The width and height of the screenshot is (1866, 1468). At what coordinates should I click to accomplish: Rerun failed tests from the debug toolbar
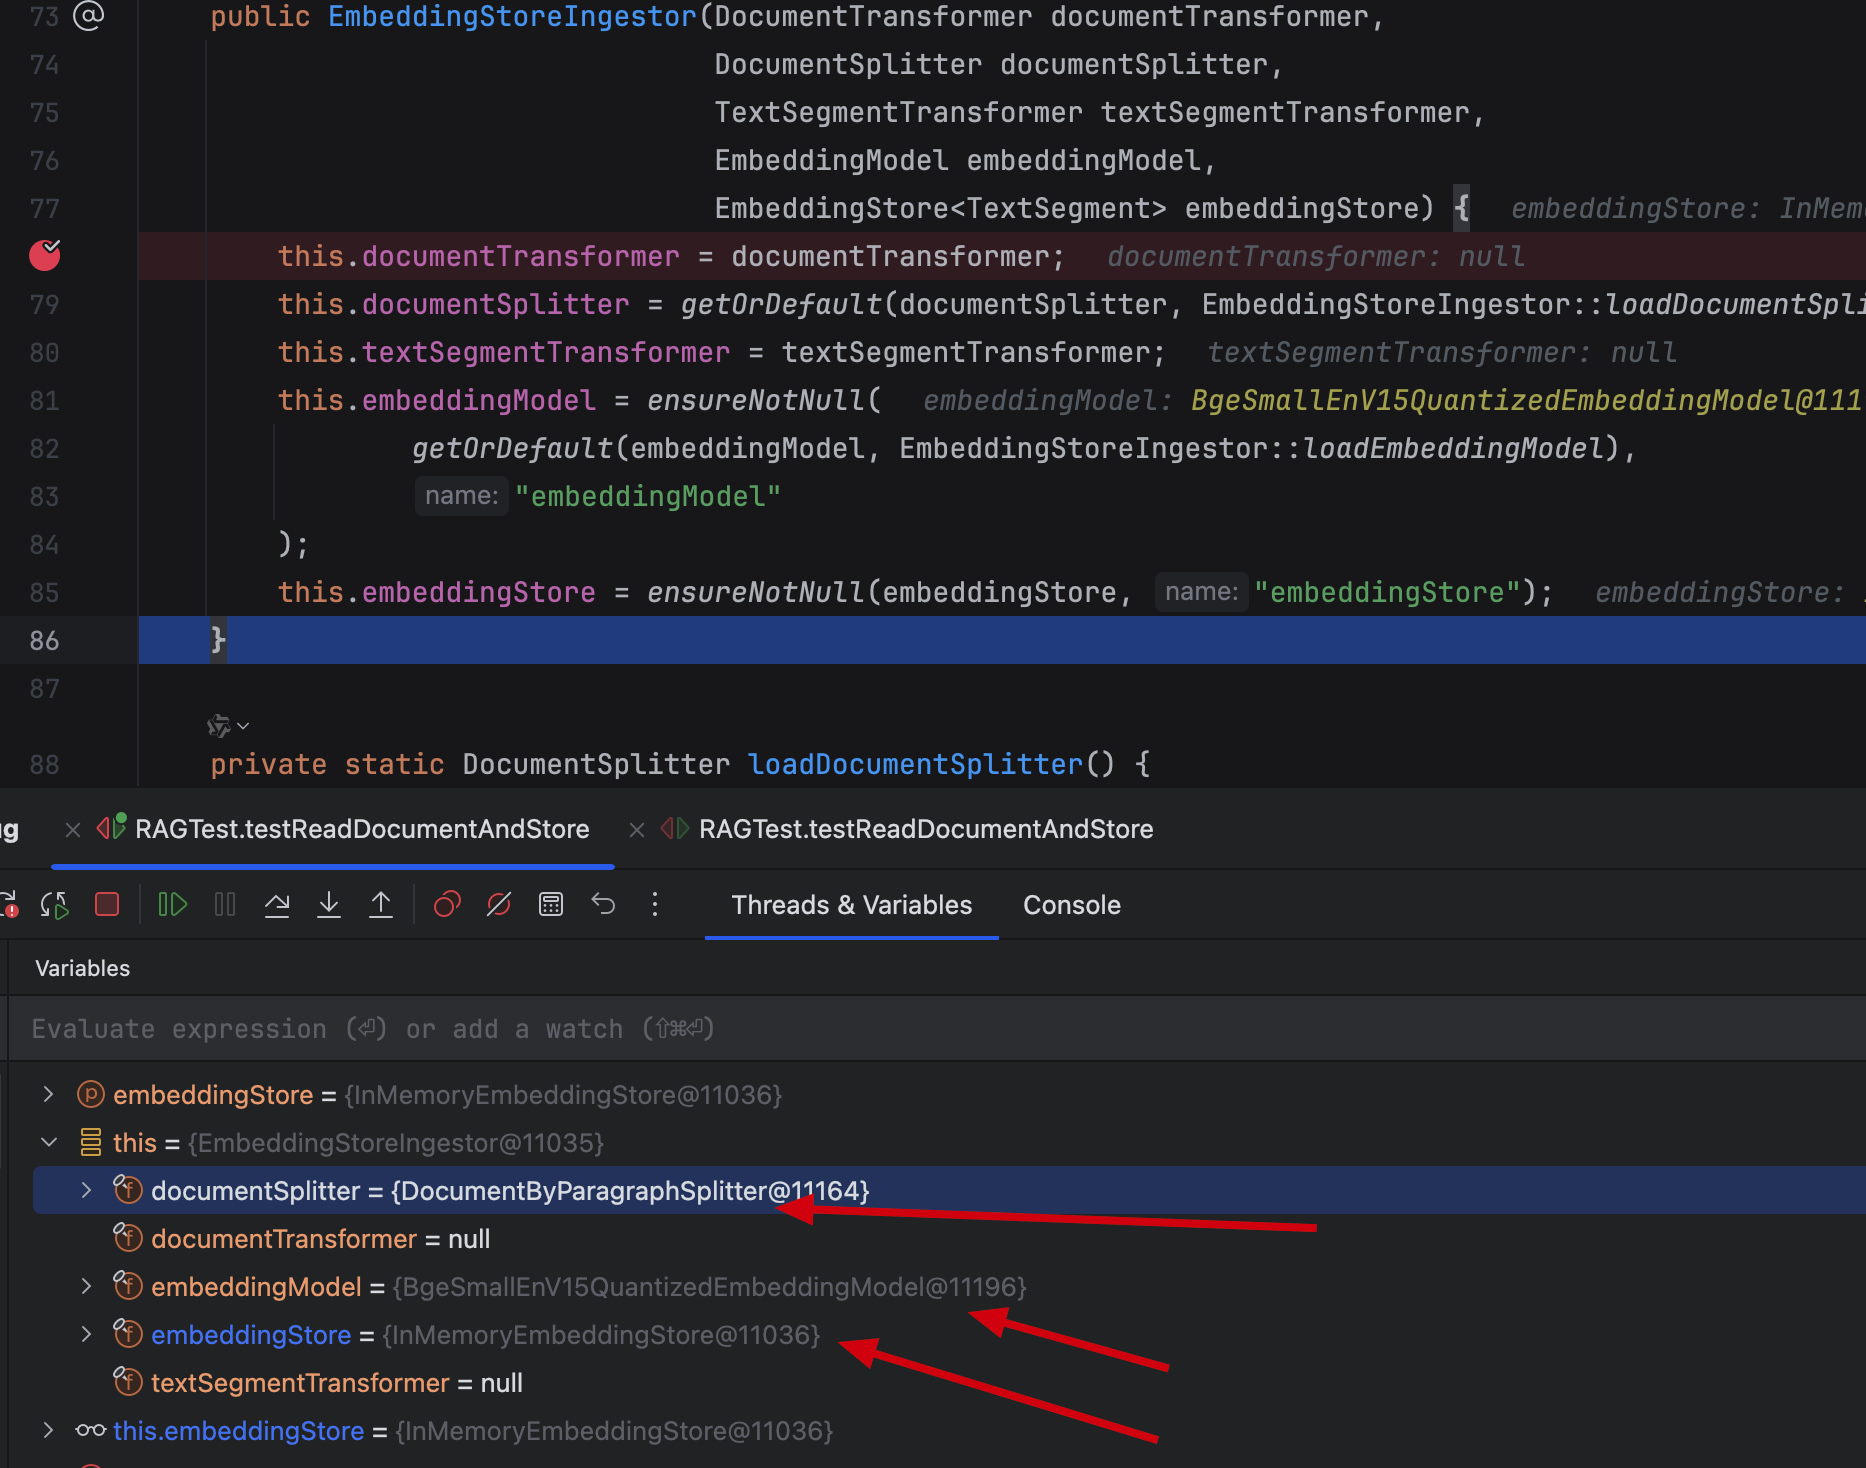[x=10, y=905]
